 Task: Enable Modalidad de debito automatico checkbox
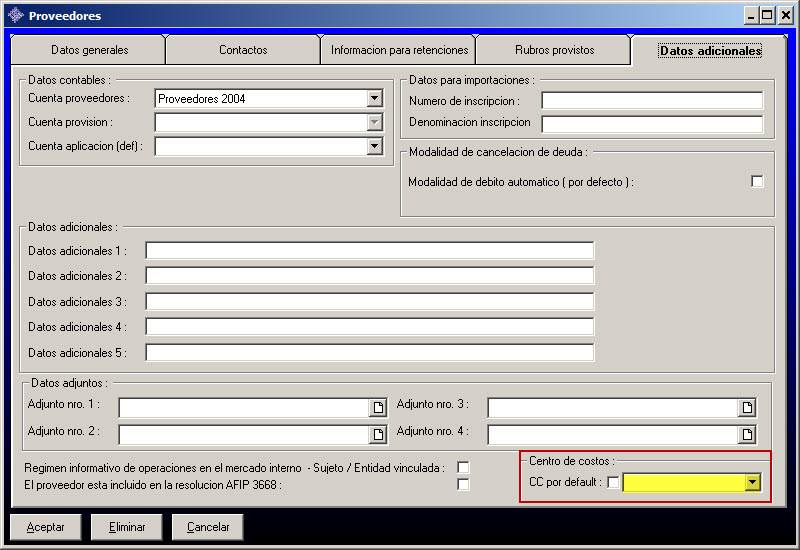(x=757, y=182)
